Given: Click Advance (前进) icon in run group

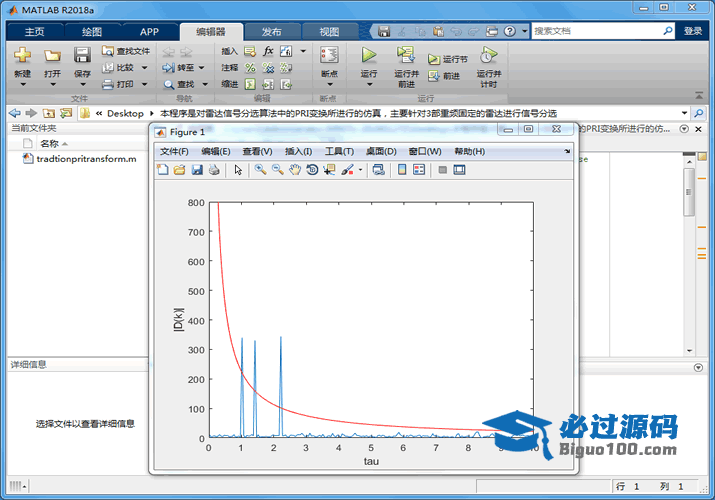Looking at the screenshot, I should click(x=434, y=76).
